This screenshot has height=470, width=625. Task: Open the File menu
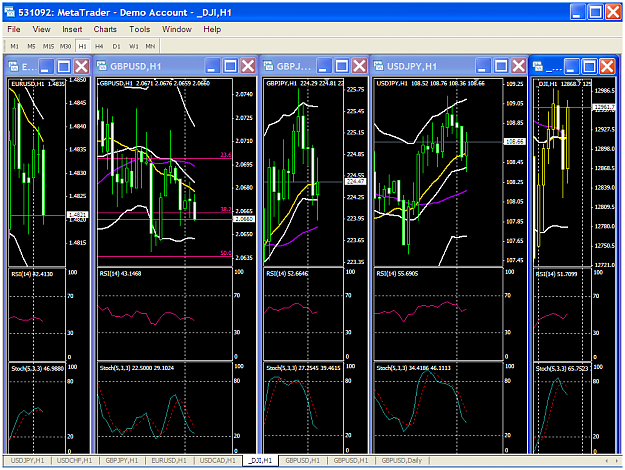pyautogui.click(x=14, y=29)
